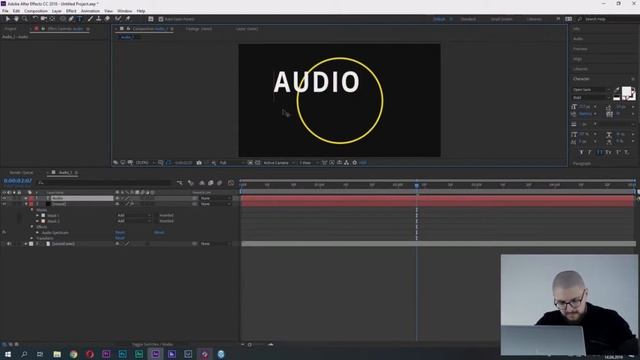Screen dimensions: 640x360
Task: Select the Eraser tool
Action: pos(107,19)
